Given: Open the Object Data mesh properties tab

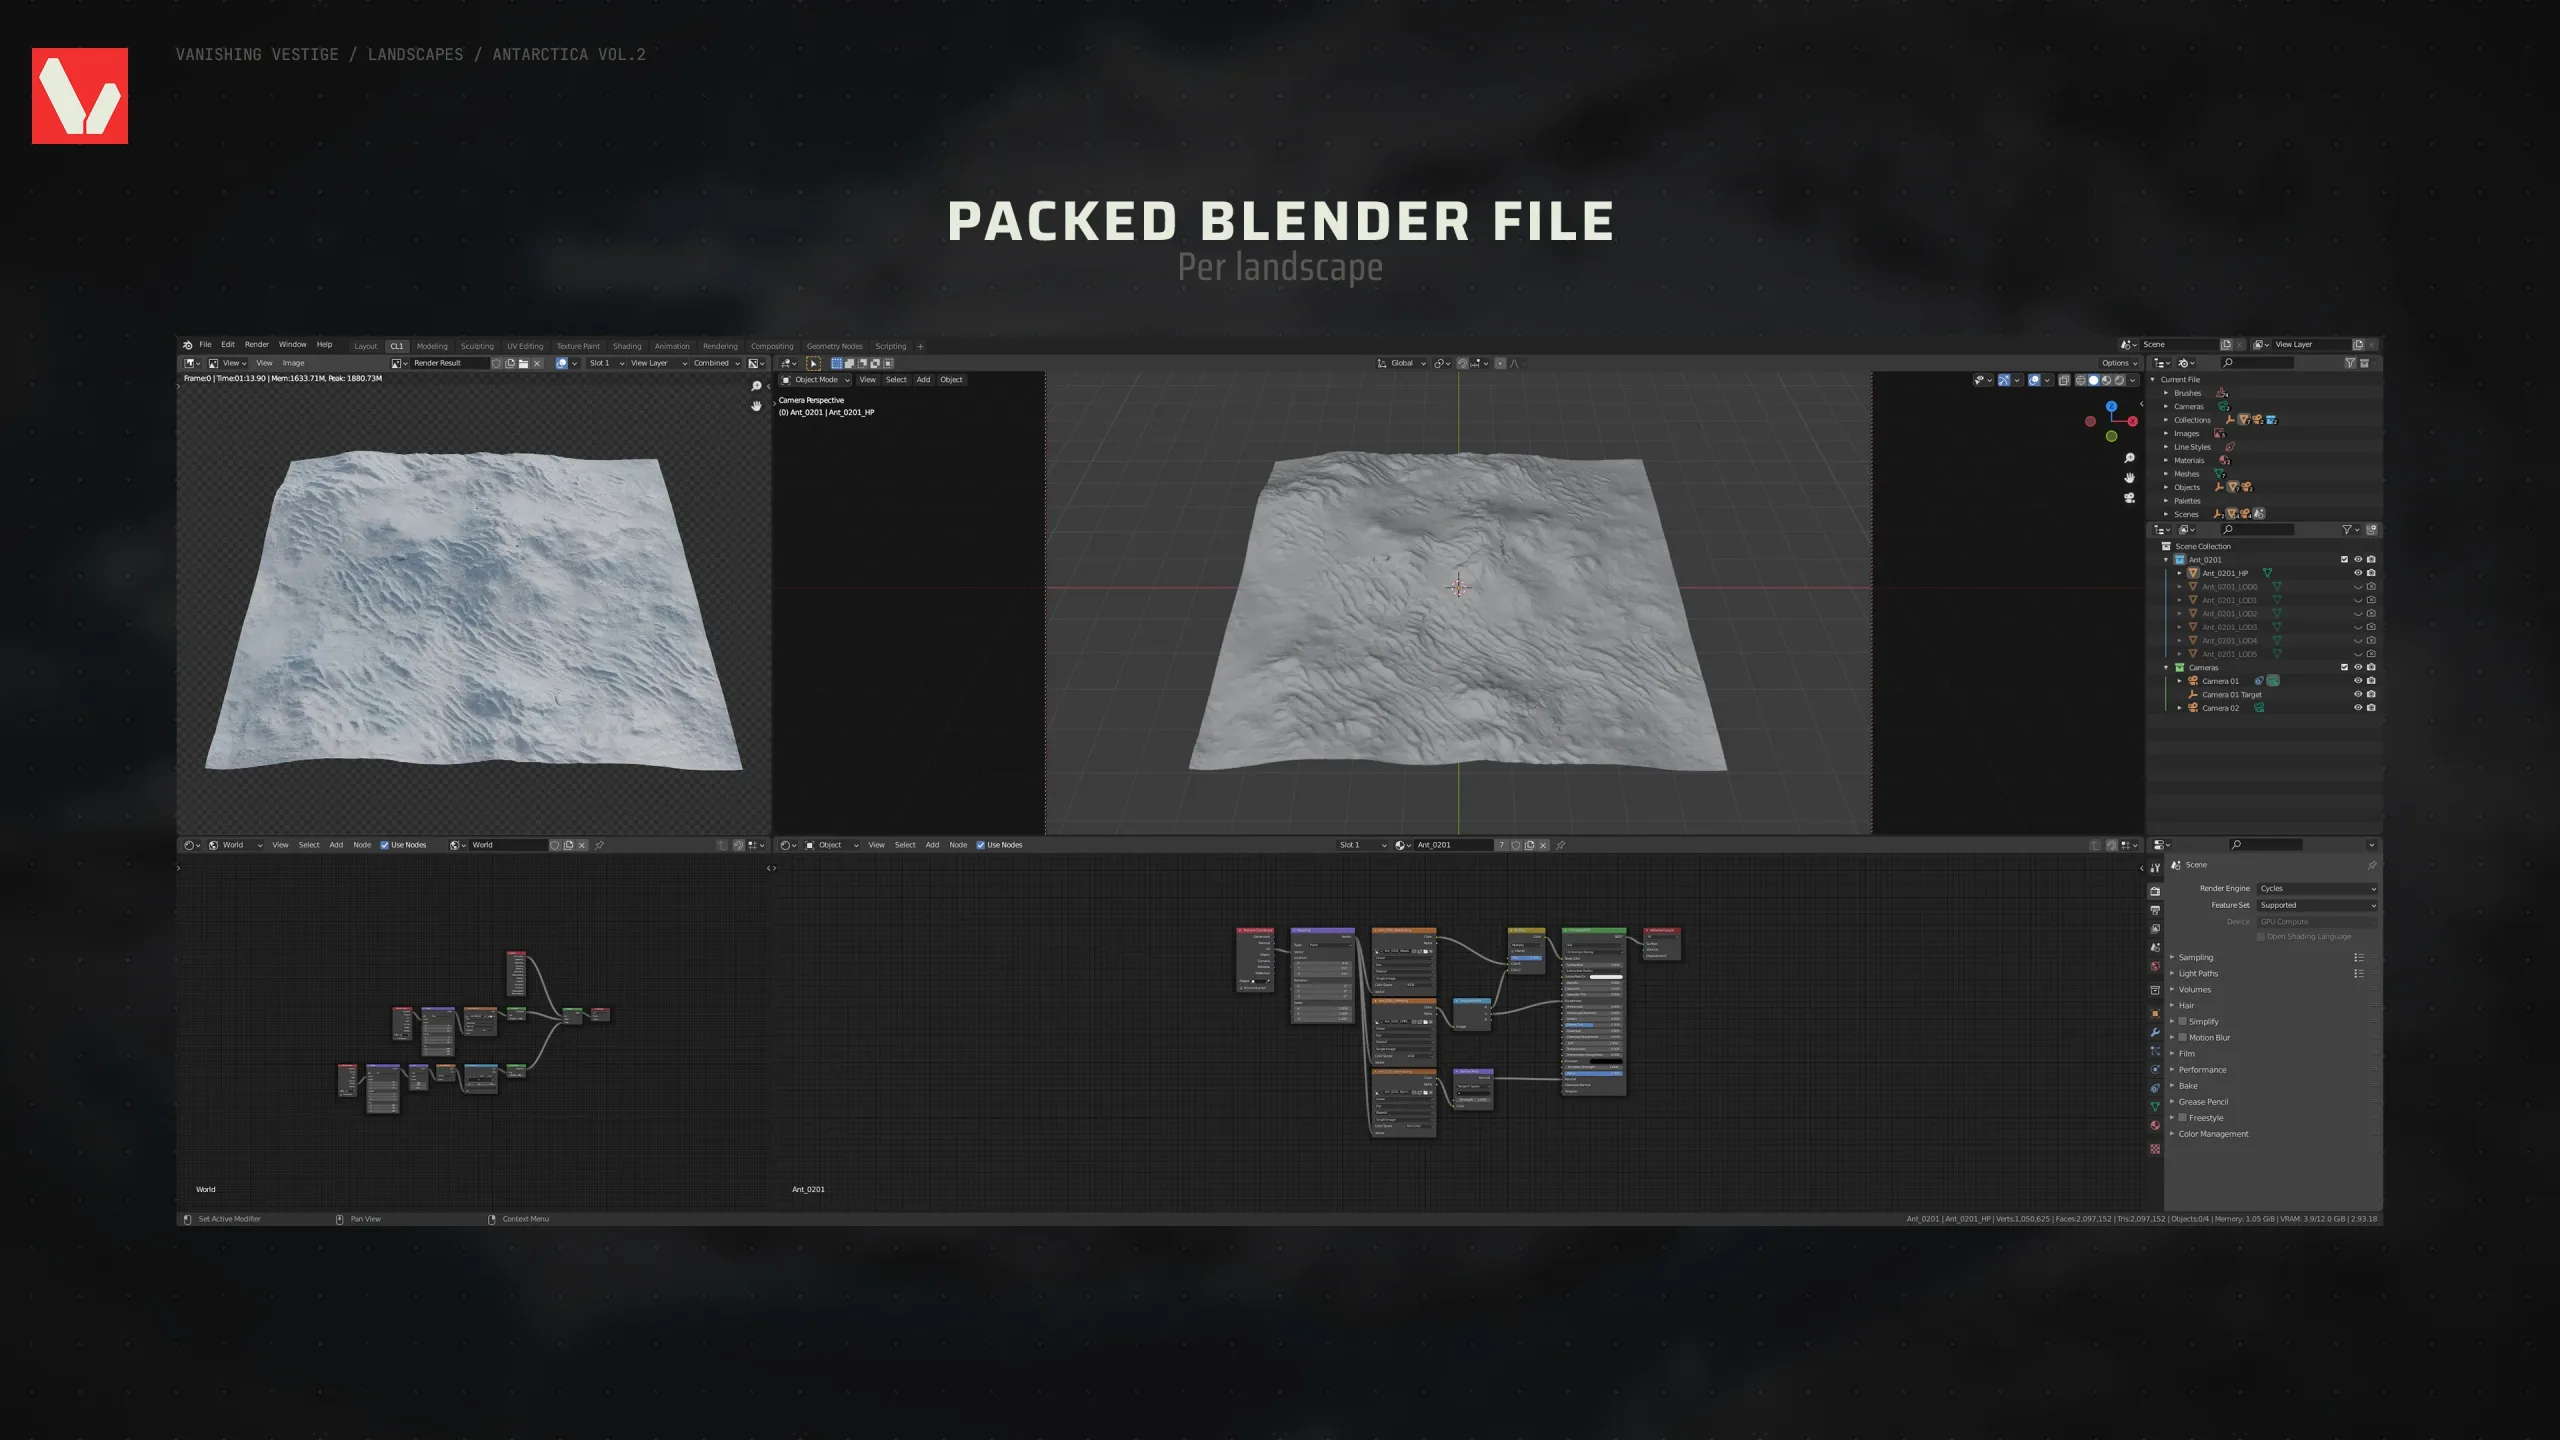Looking at the screenshot, I should 2155,1107.
